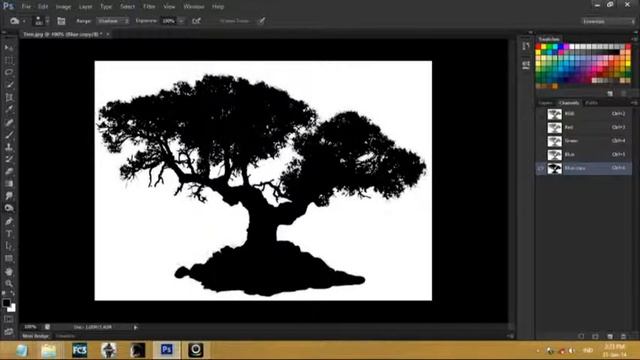Select the Horizontal Type tool
Screen dimensions: 640x360
pyautogui.click(x=9, y=234)
